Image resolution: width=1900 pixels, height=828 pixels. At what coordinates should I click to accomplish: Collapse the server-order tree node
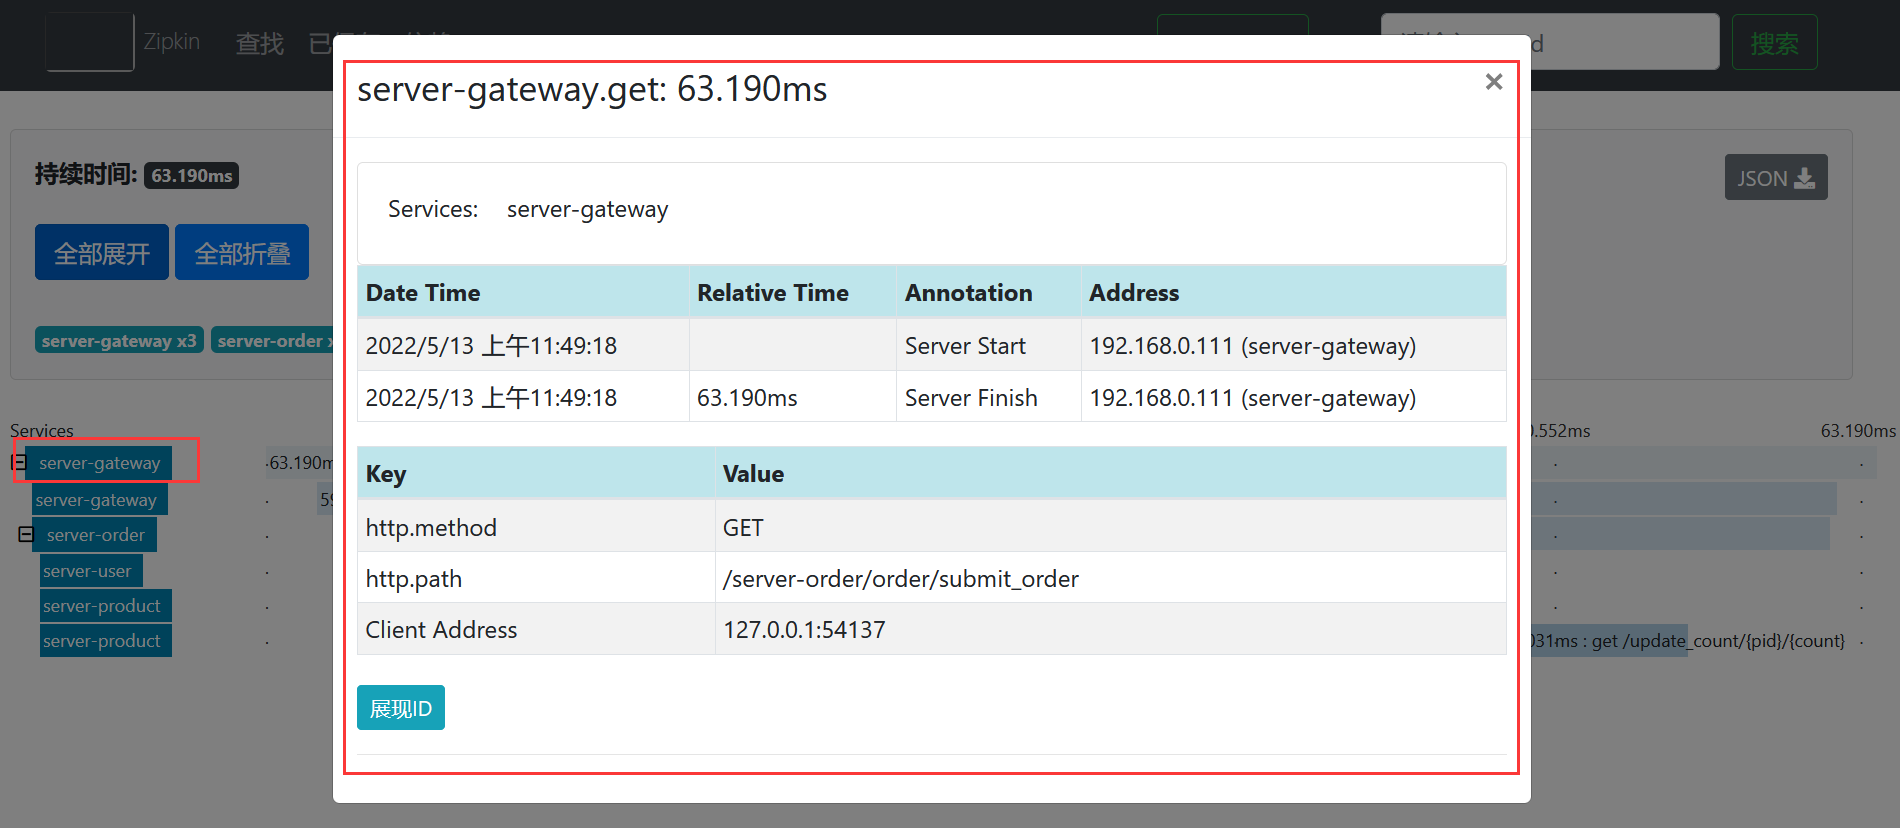tap(26, 534)
